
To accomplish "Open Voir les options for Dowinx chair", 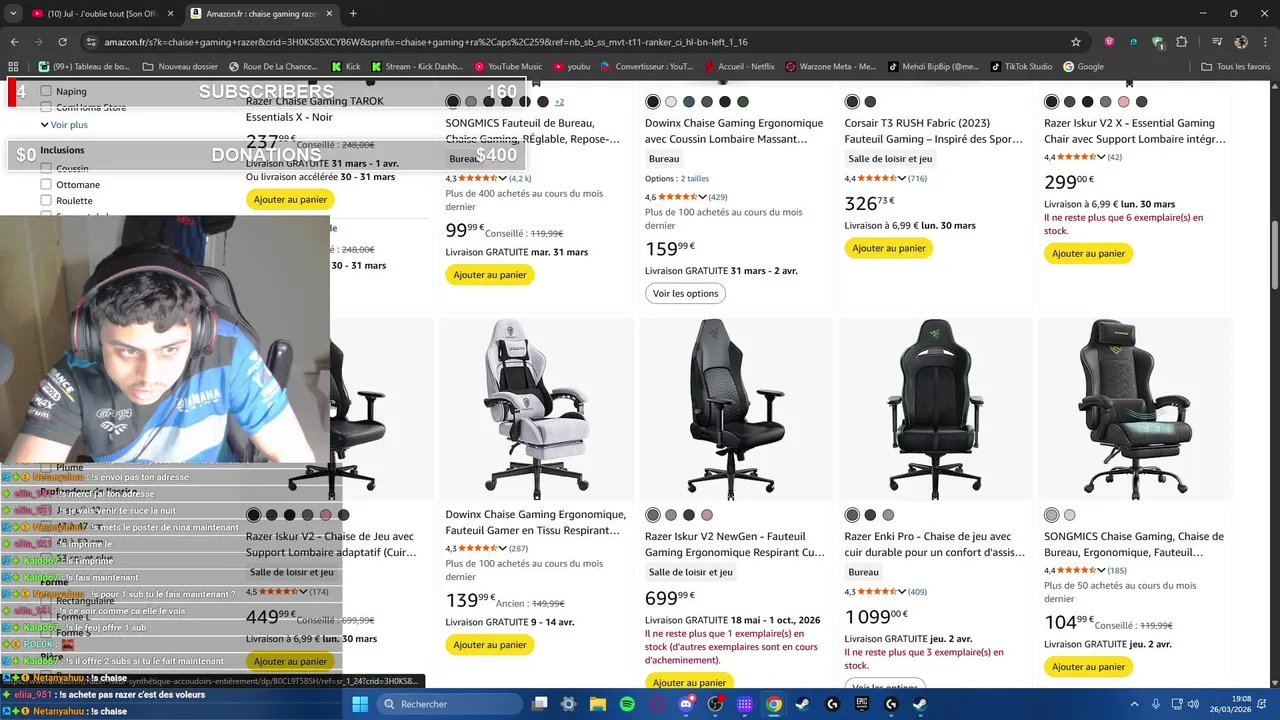I will click(x=685, y=293).
